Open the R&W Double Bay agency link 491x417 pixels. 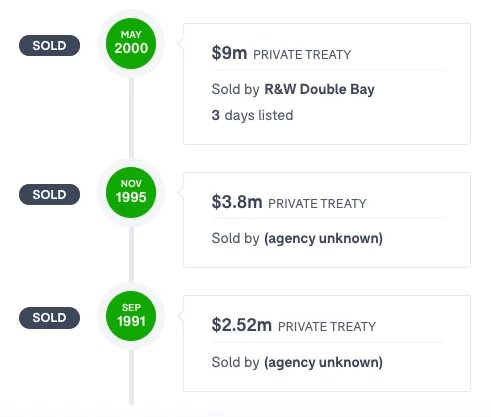pyautogui.click(x=319, y=89)
